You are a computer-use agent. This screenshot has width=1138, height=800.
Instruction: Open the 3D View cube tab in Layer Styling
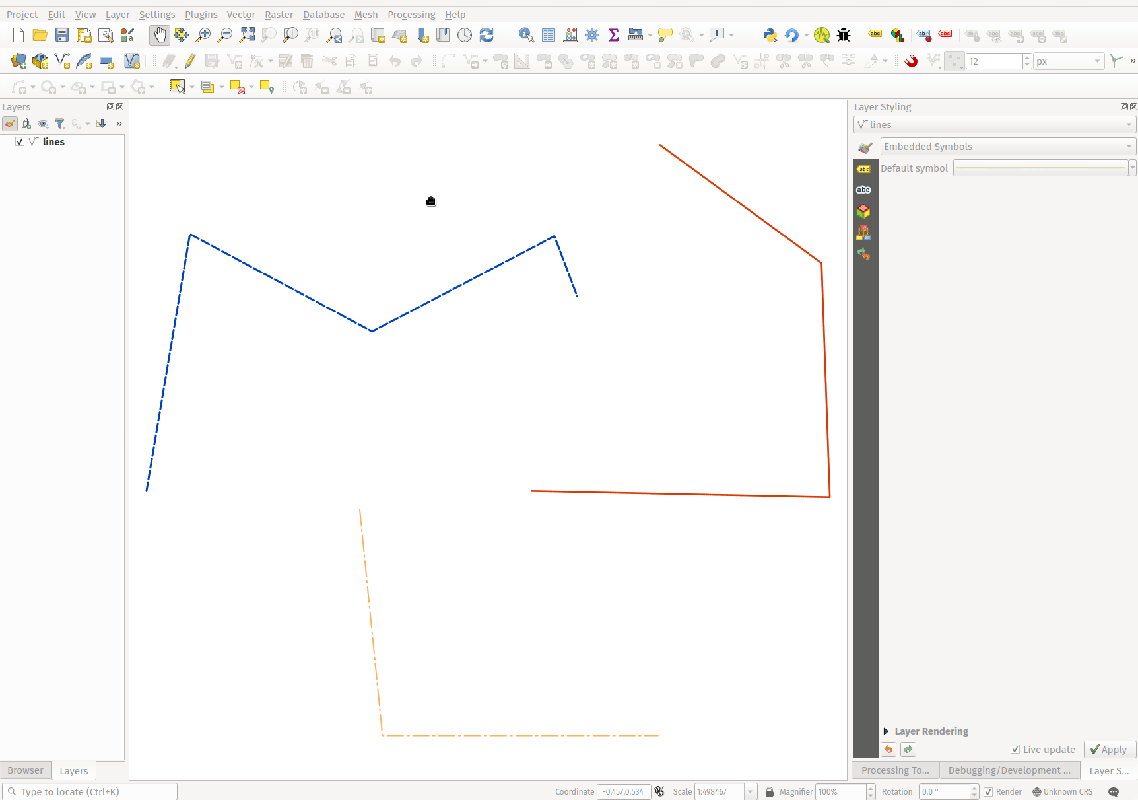tap(864, 211)
